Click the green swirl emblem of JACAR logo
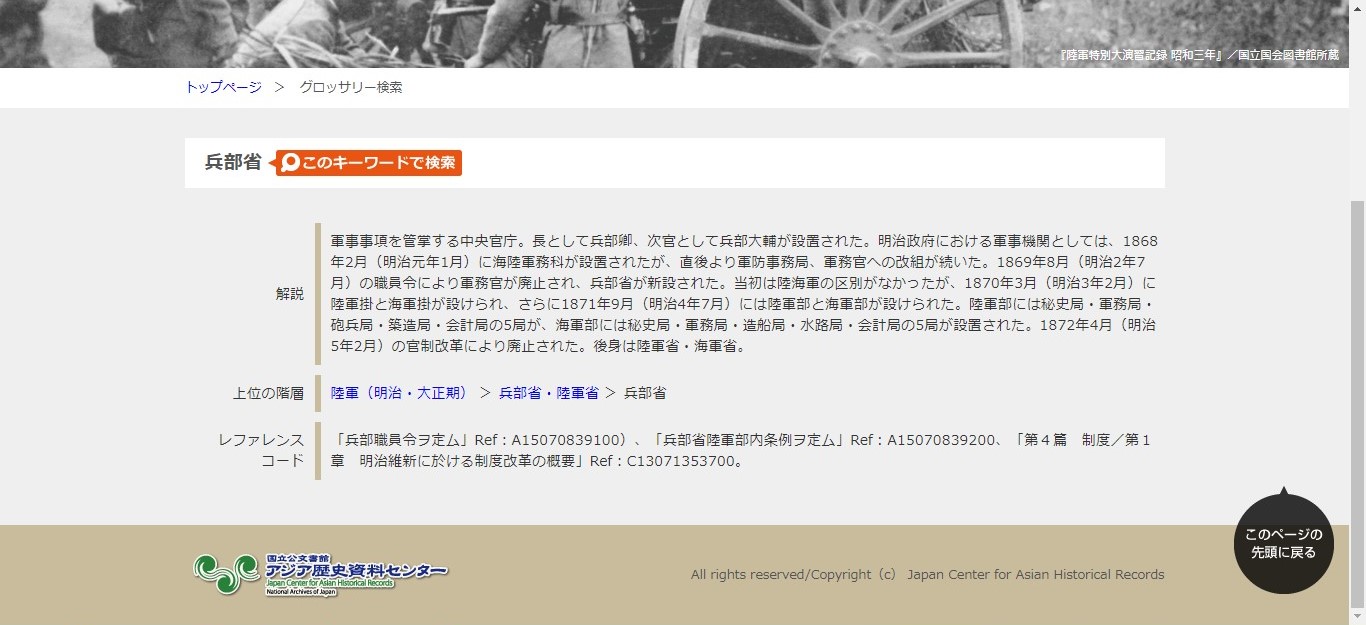Viewport: 1366px width, 625px height. [x=226, y=573]
